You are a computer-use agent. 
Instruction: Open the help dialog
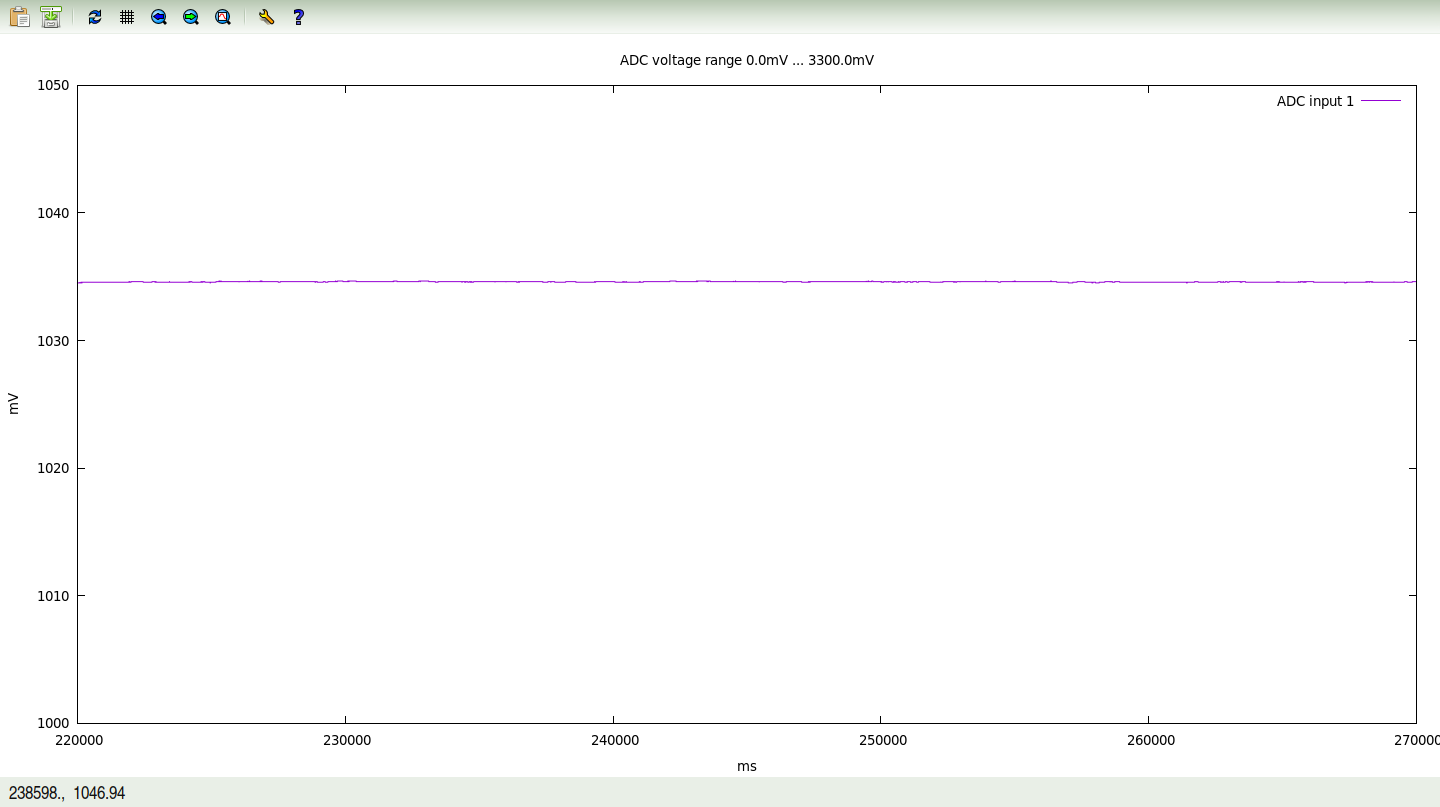coord(298,17)
